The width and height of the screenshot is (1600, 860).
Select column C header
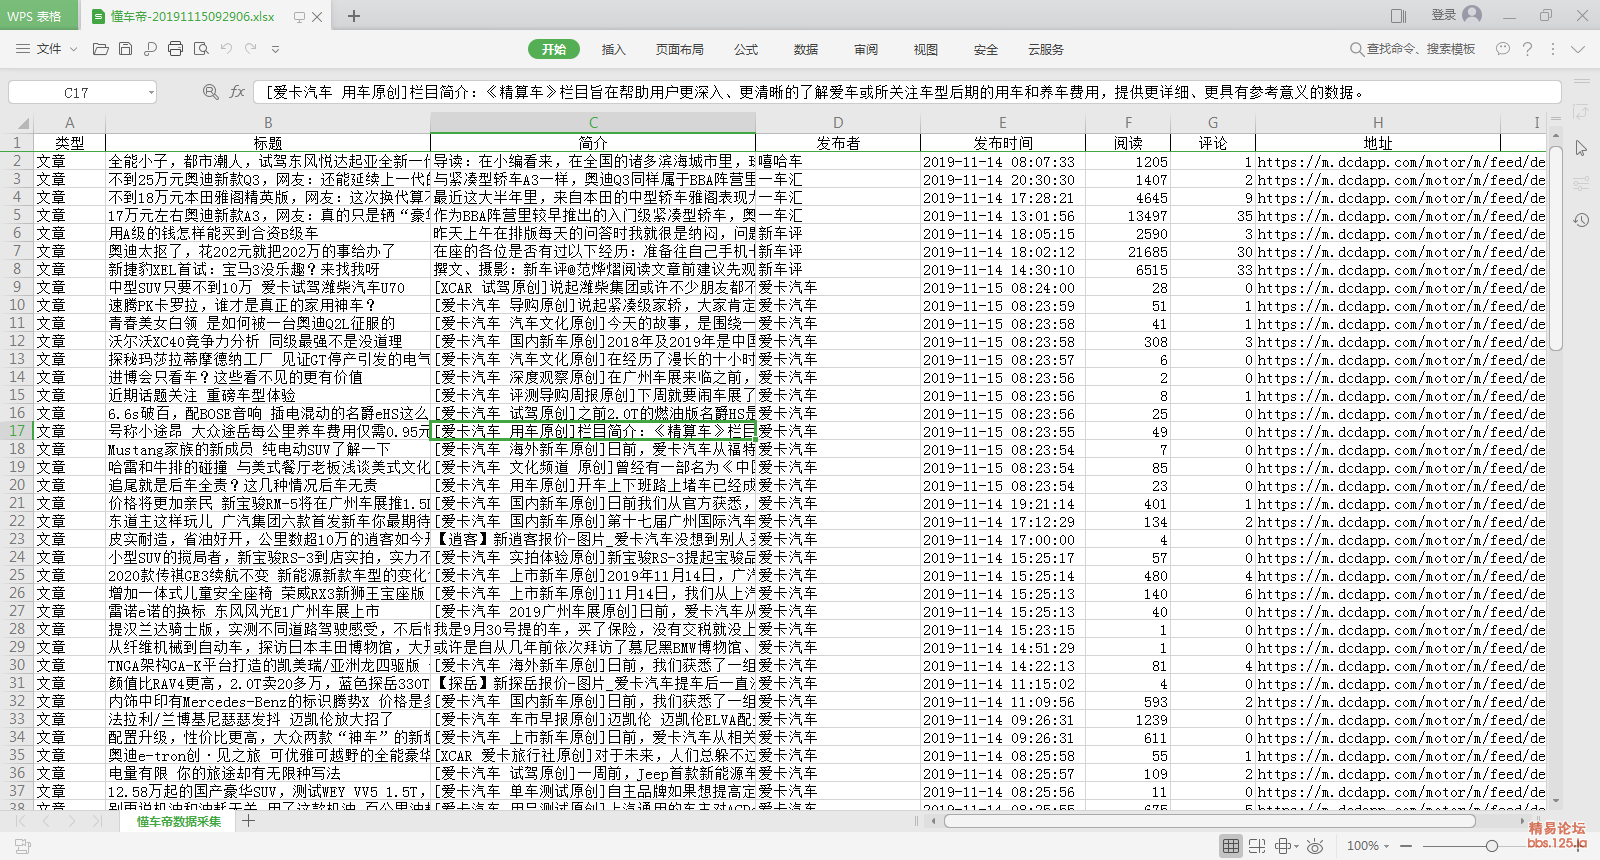coord(593,123)
